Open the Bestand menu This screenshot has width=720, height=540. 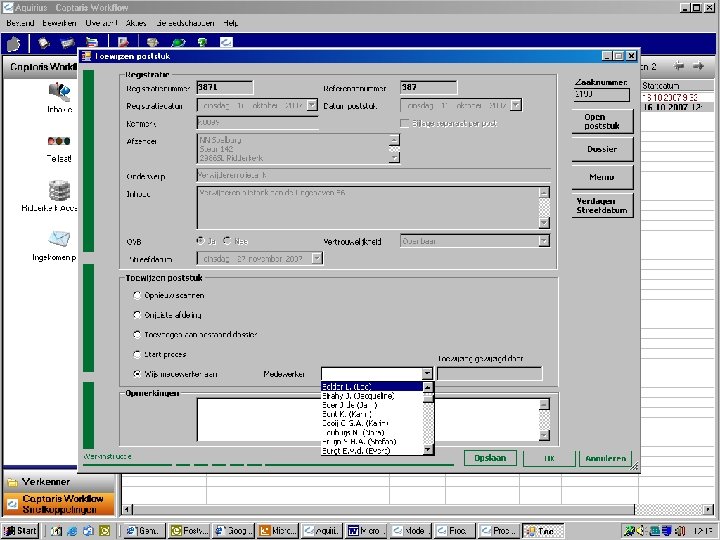tap(20, 23)
